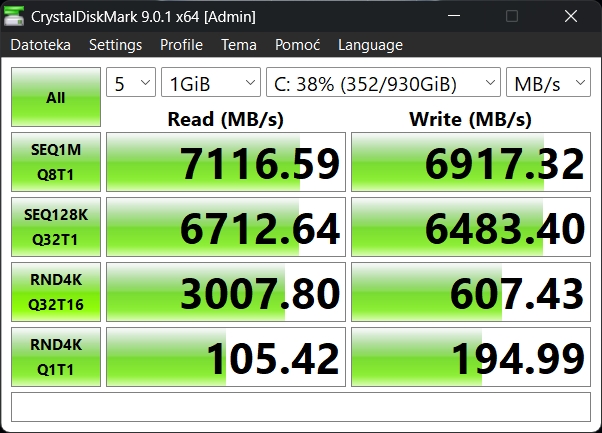Open the Settings menu
Screen dimensions: 602x433
[x=116, y=45]
